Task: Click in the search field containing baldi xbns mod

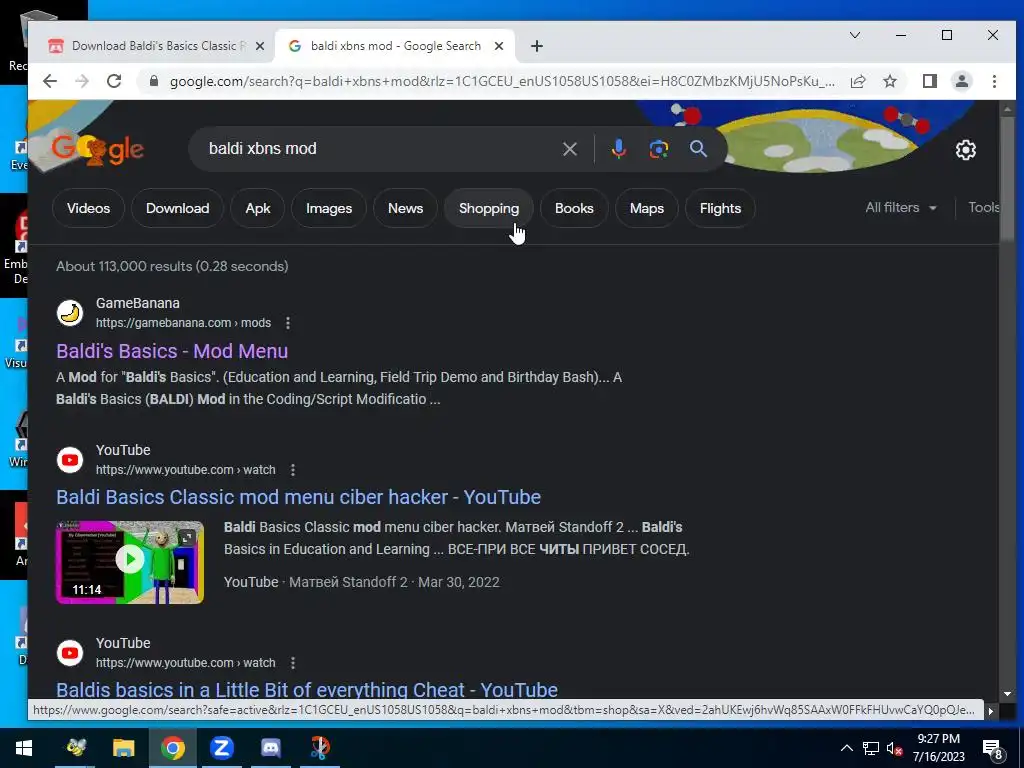Action: click(379, 149)
